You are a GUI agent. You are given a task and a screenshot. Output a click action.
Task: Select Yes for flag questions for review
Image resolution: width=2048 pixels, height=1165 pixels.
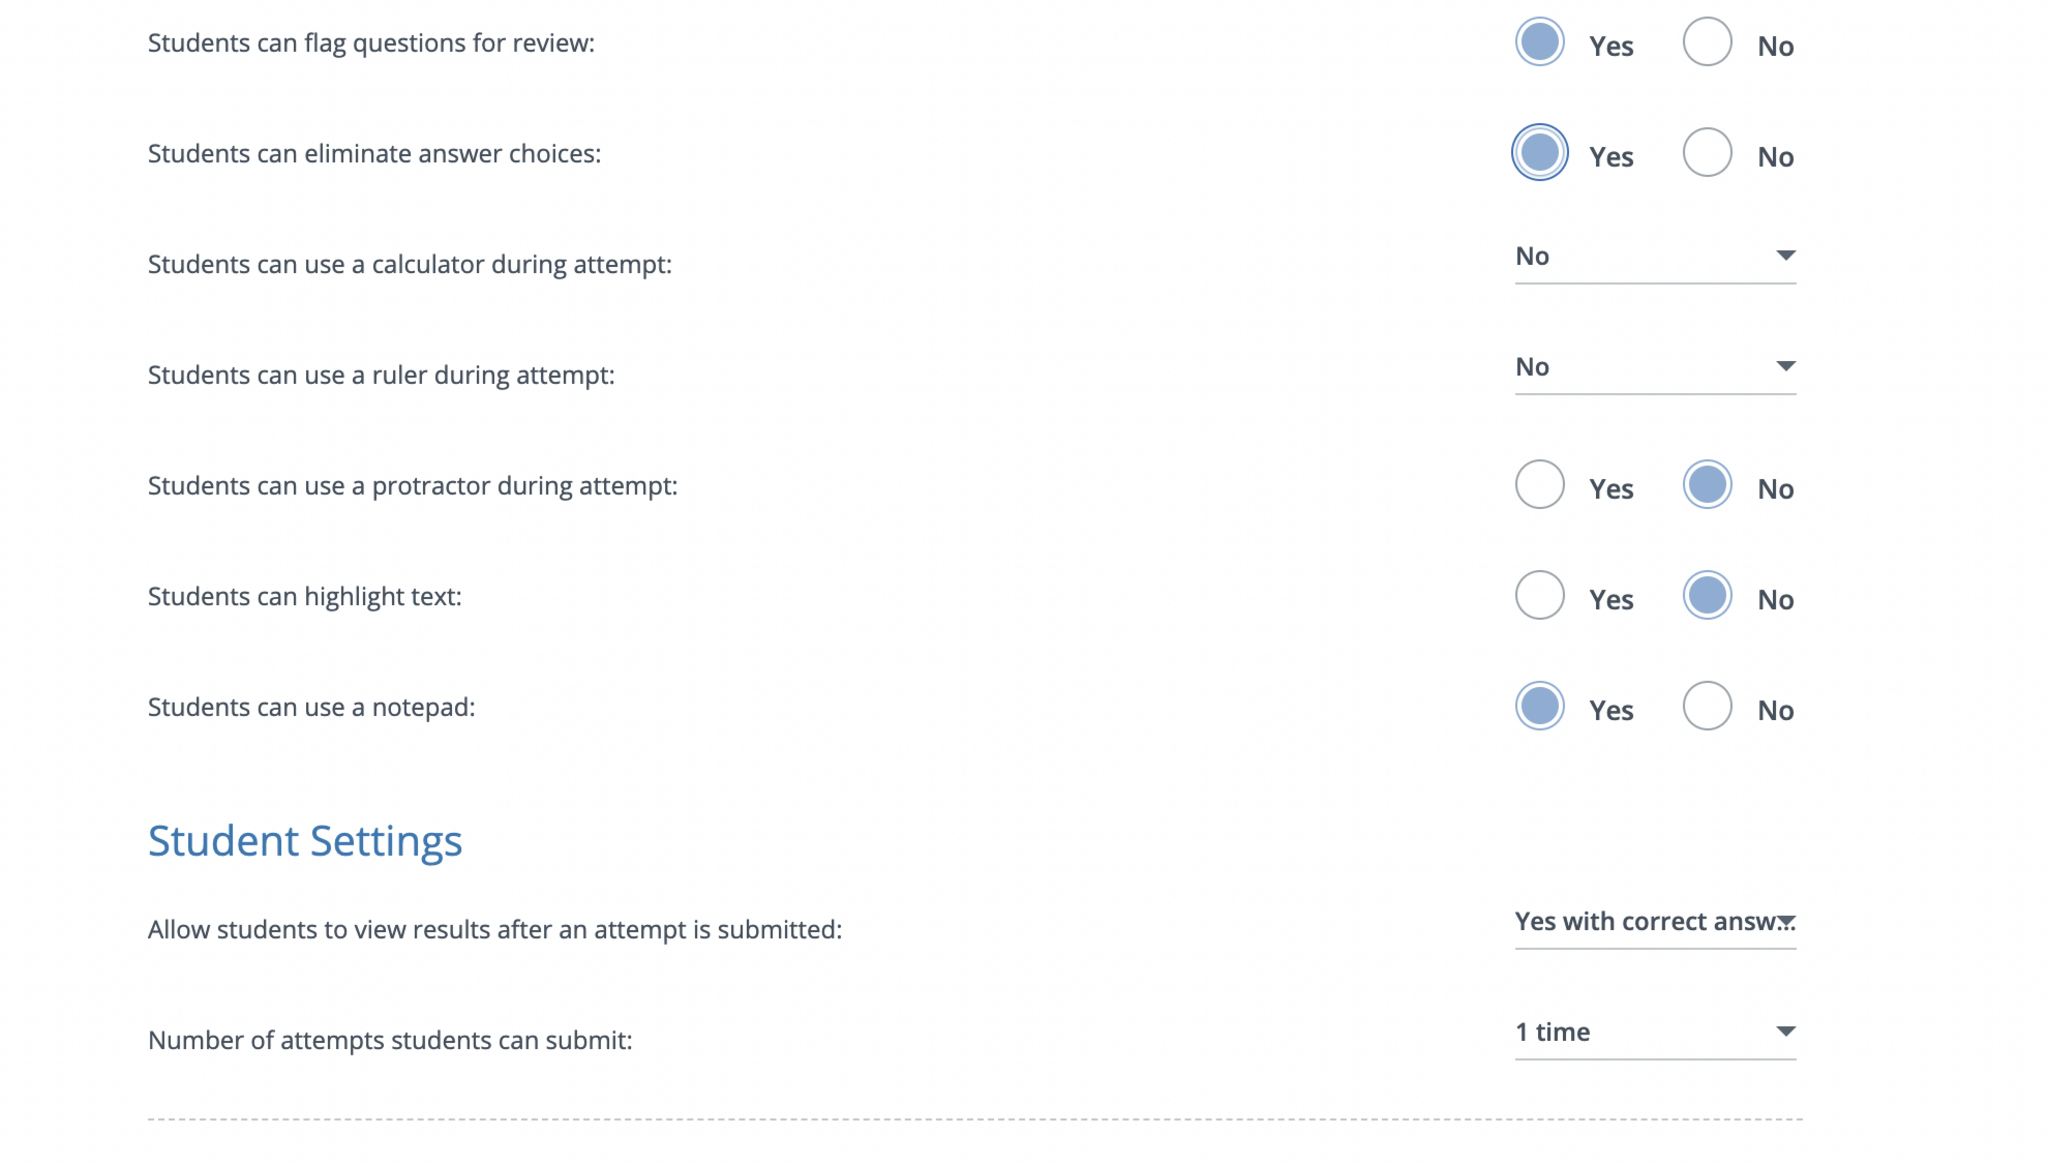coord(1539,42)
